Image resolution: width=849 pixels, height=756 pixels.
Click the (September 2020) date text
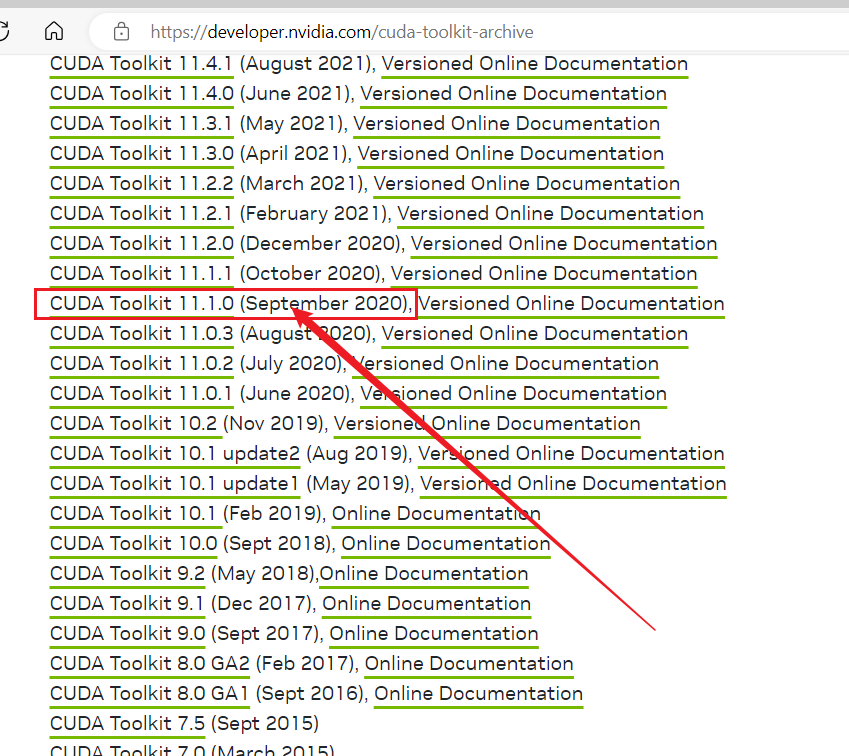[324, 303]
